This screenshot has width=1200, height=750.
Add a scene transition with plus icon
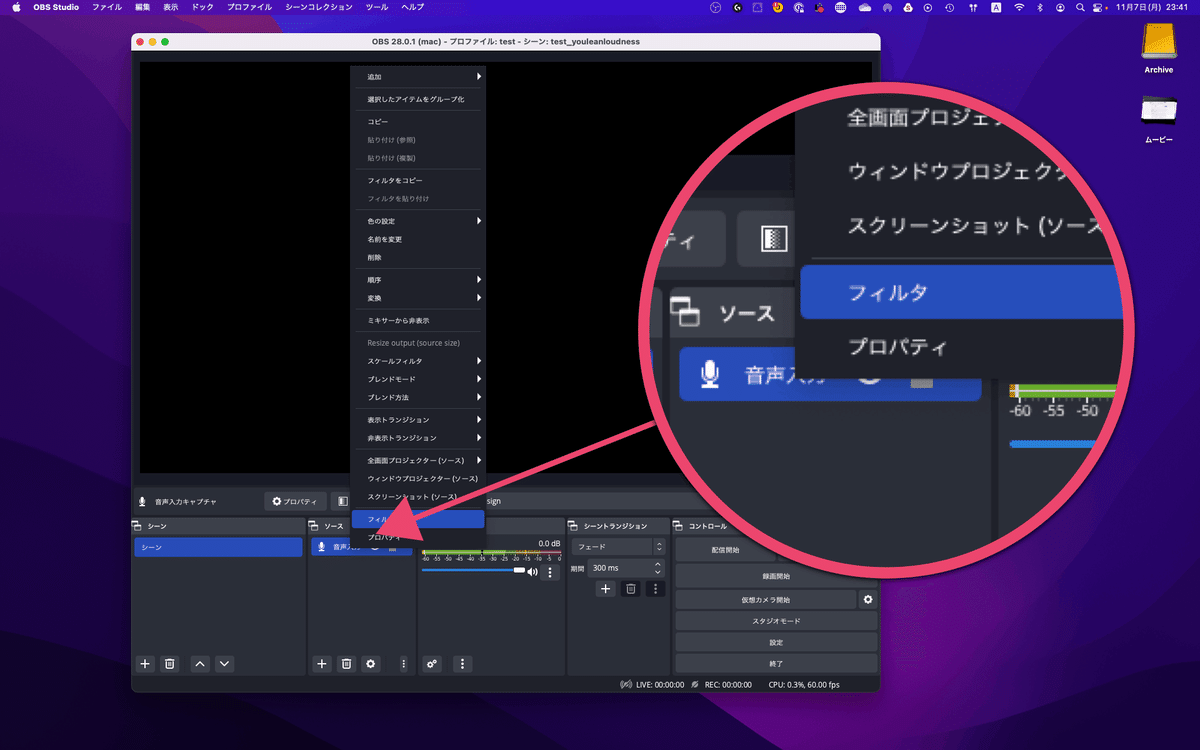pos(605,589)
